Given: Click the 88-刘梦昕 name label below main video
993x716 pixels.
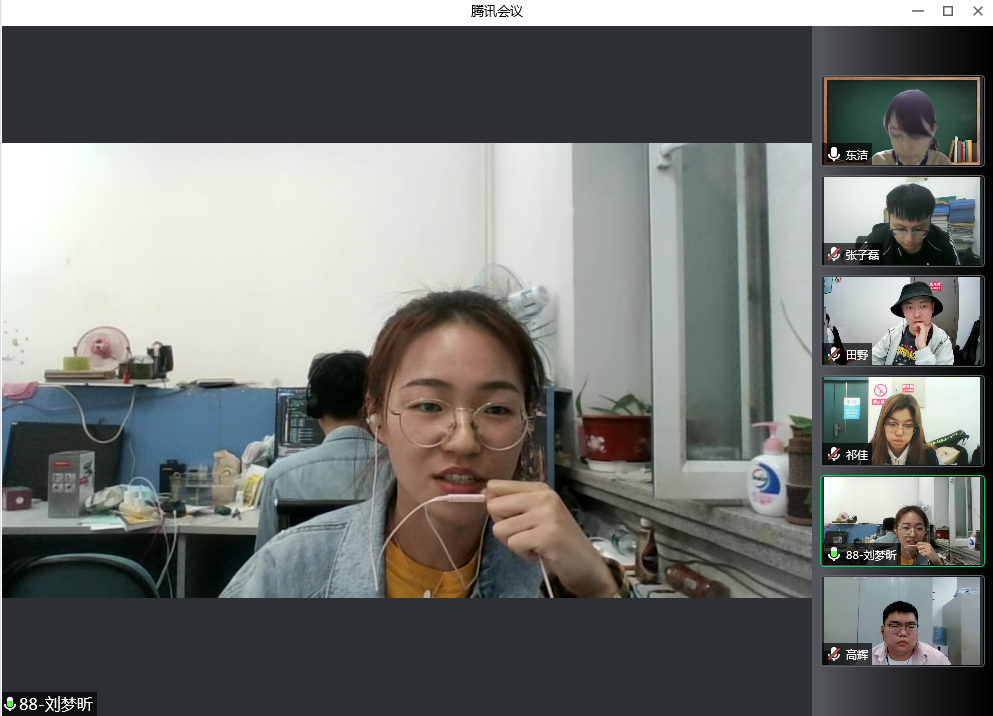Looking at the screenshot, I should tap(56, 705).
